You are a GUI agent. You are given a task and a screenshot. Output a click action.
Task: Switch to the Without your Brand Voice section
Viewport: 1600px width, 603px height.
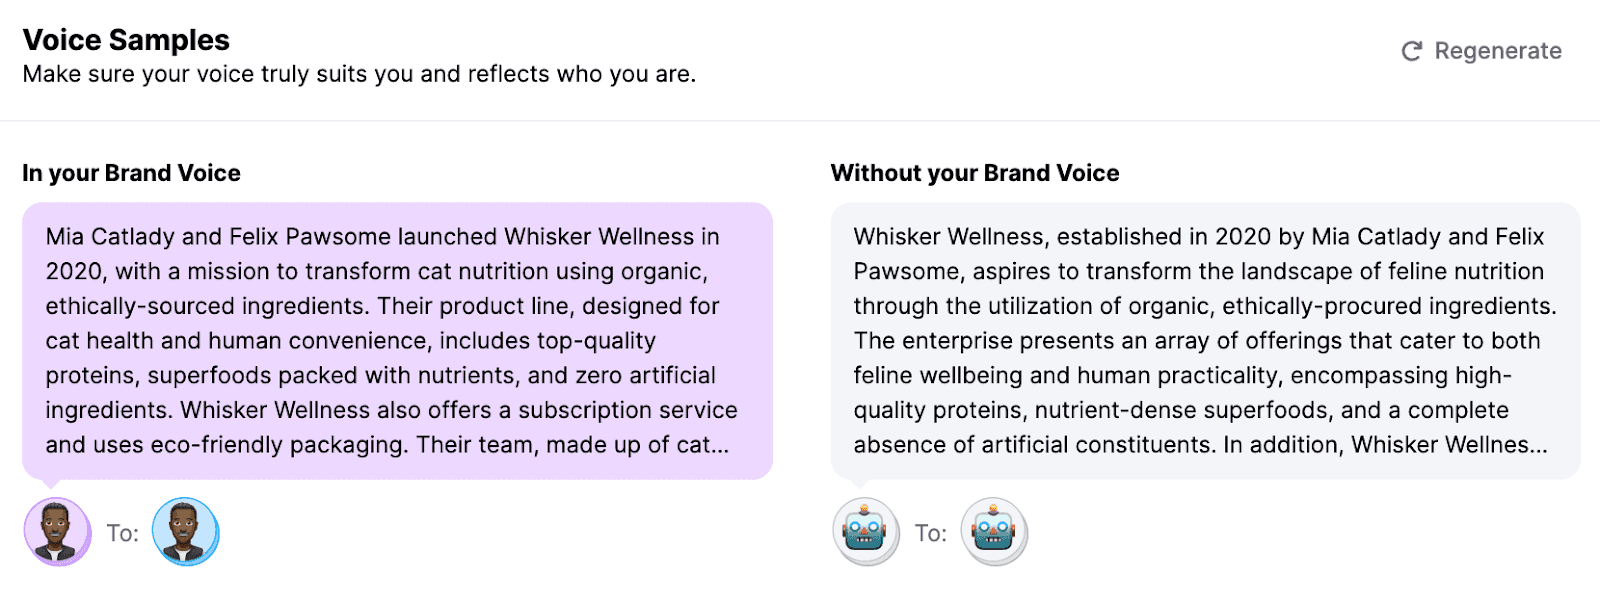pos(974,172)
